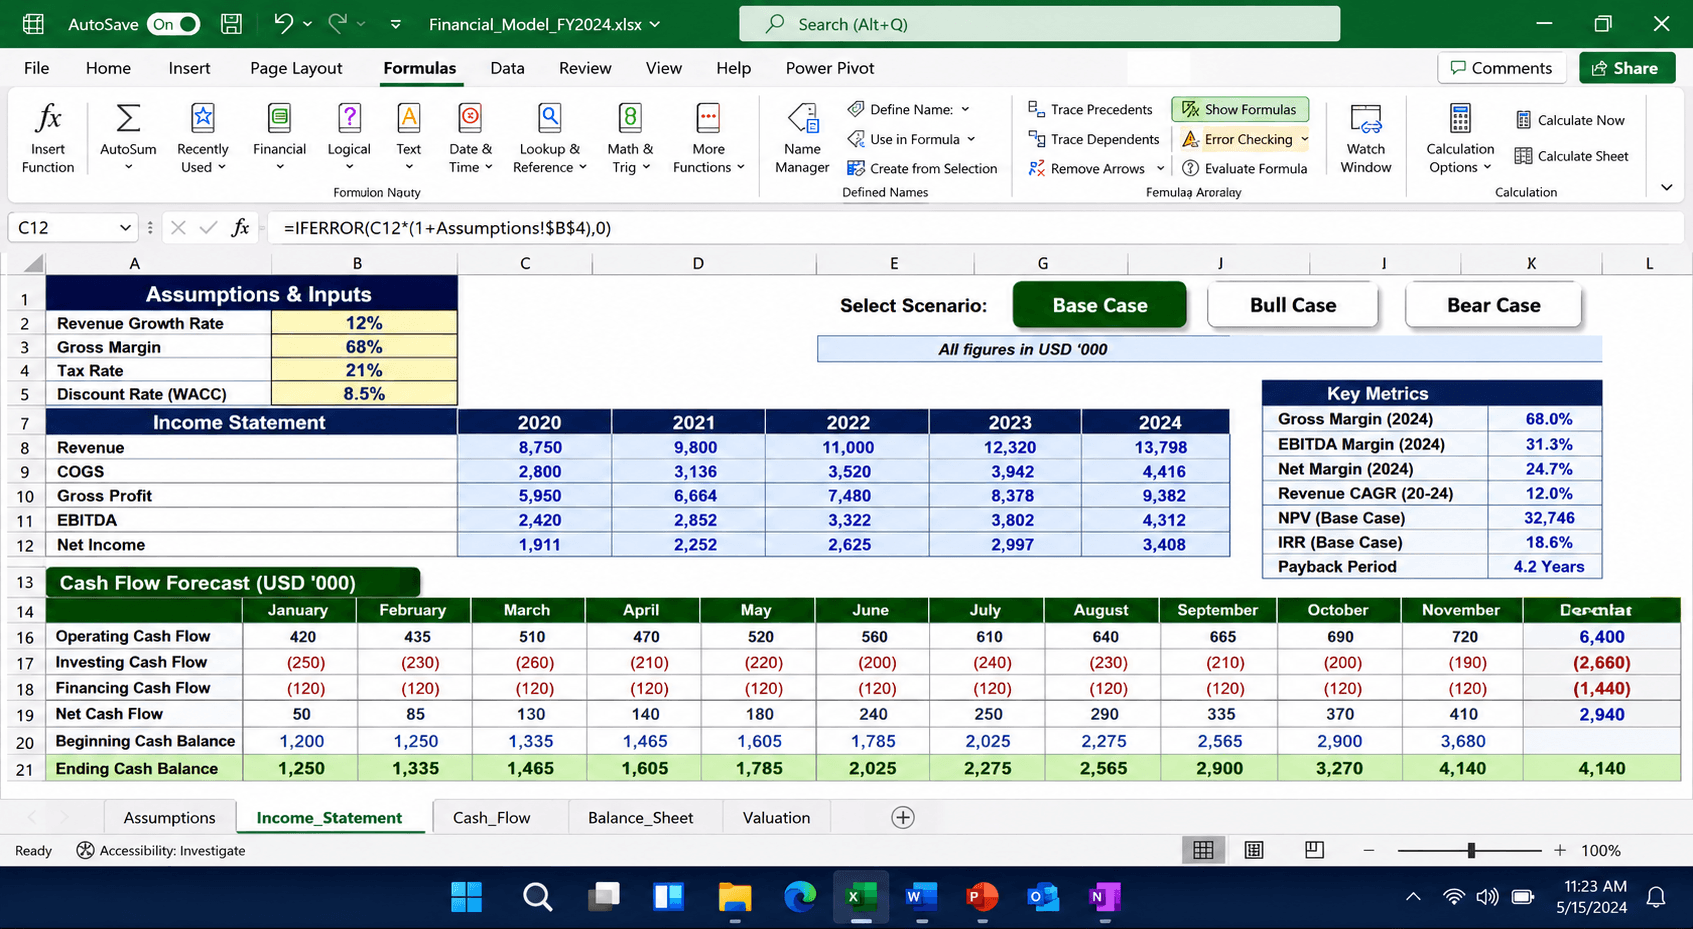Switch to the Valuation sheet
The width and height of the screenshot is (1693, 929).
(776, 817)
